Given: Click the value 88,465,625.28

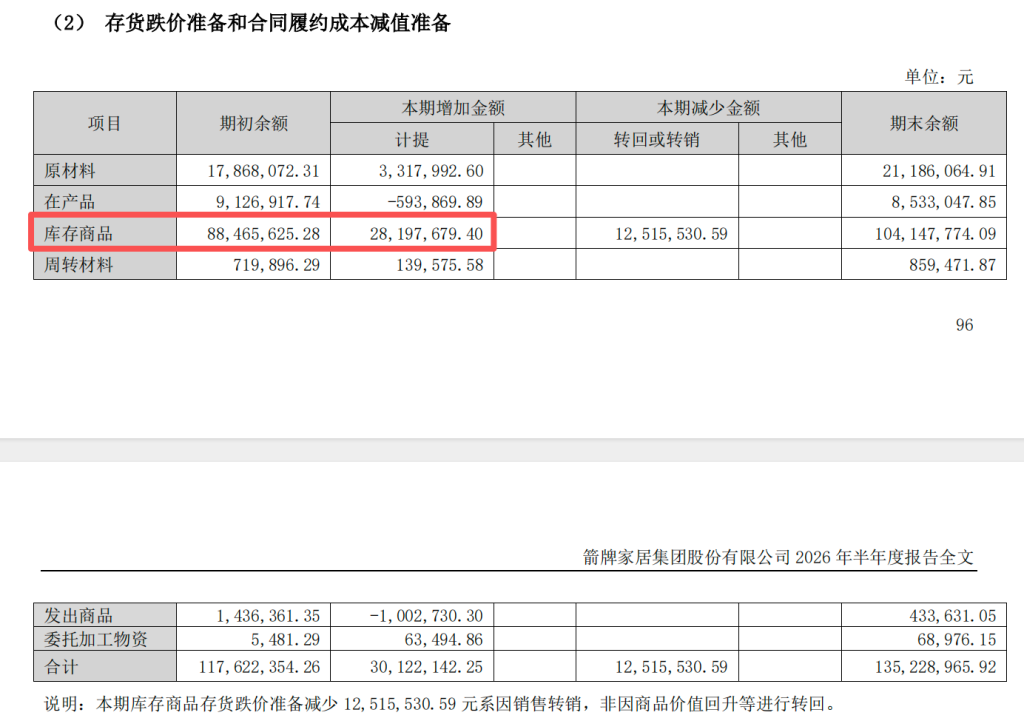Looking at the screenshot, I should [264, 234].
